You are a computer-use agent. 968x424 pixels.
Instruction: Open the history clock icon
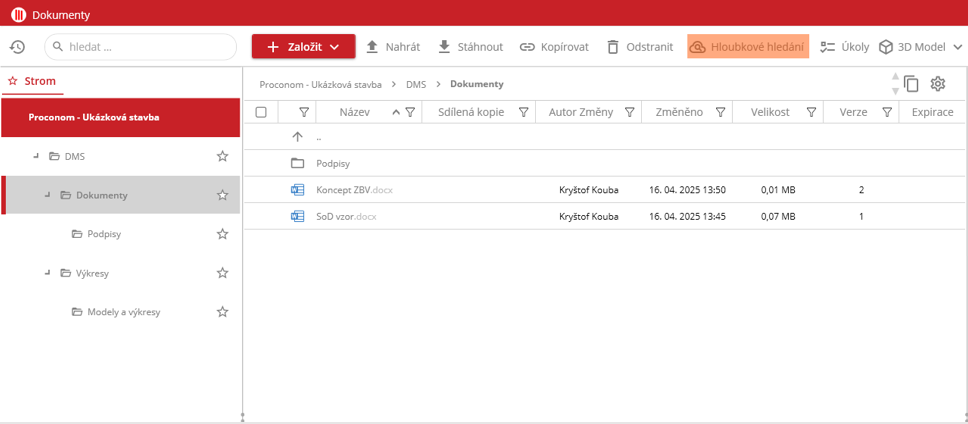tap(17, 47)
